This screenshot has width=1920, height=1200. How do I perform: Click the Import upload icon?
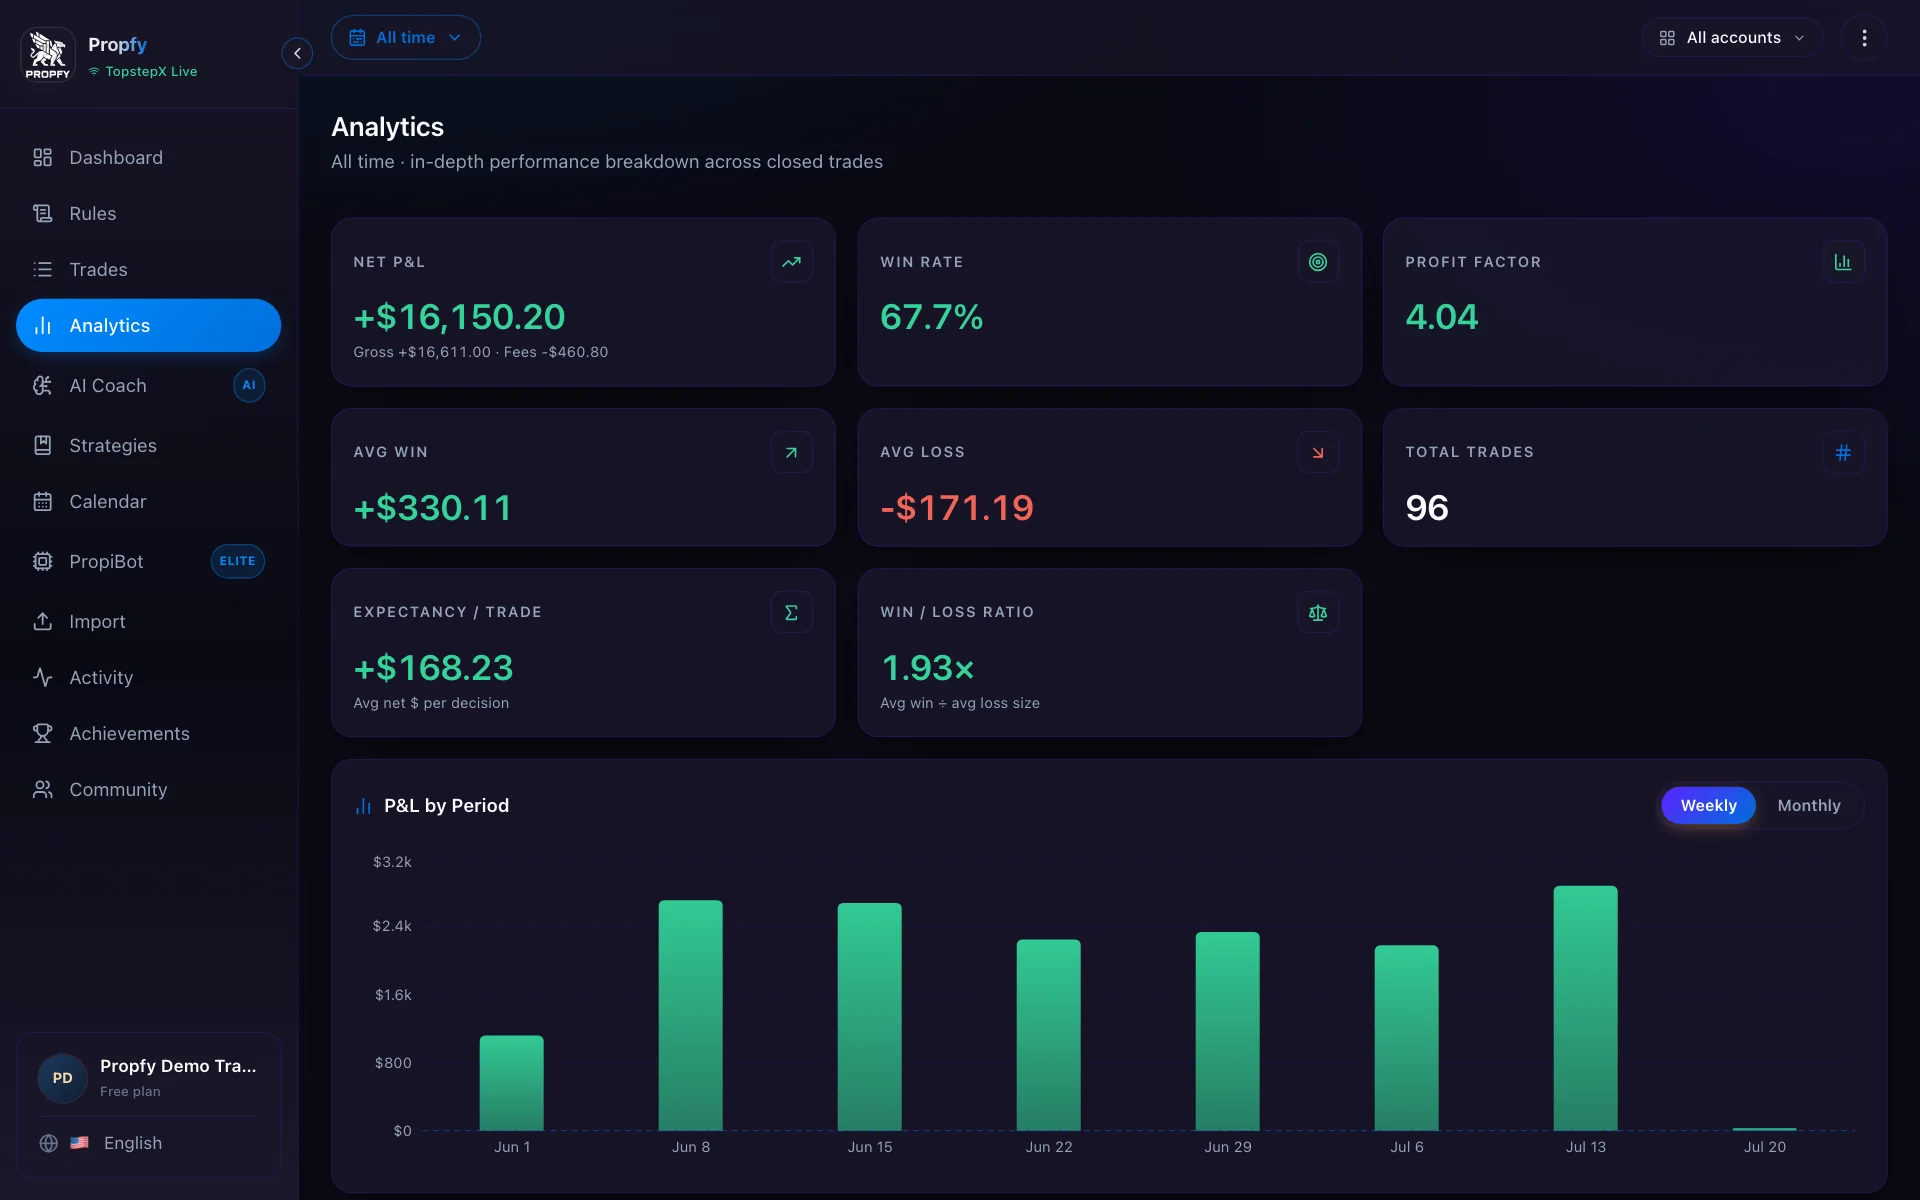[x=42, y=621]
